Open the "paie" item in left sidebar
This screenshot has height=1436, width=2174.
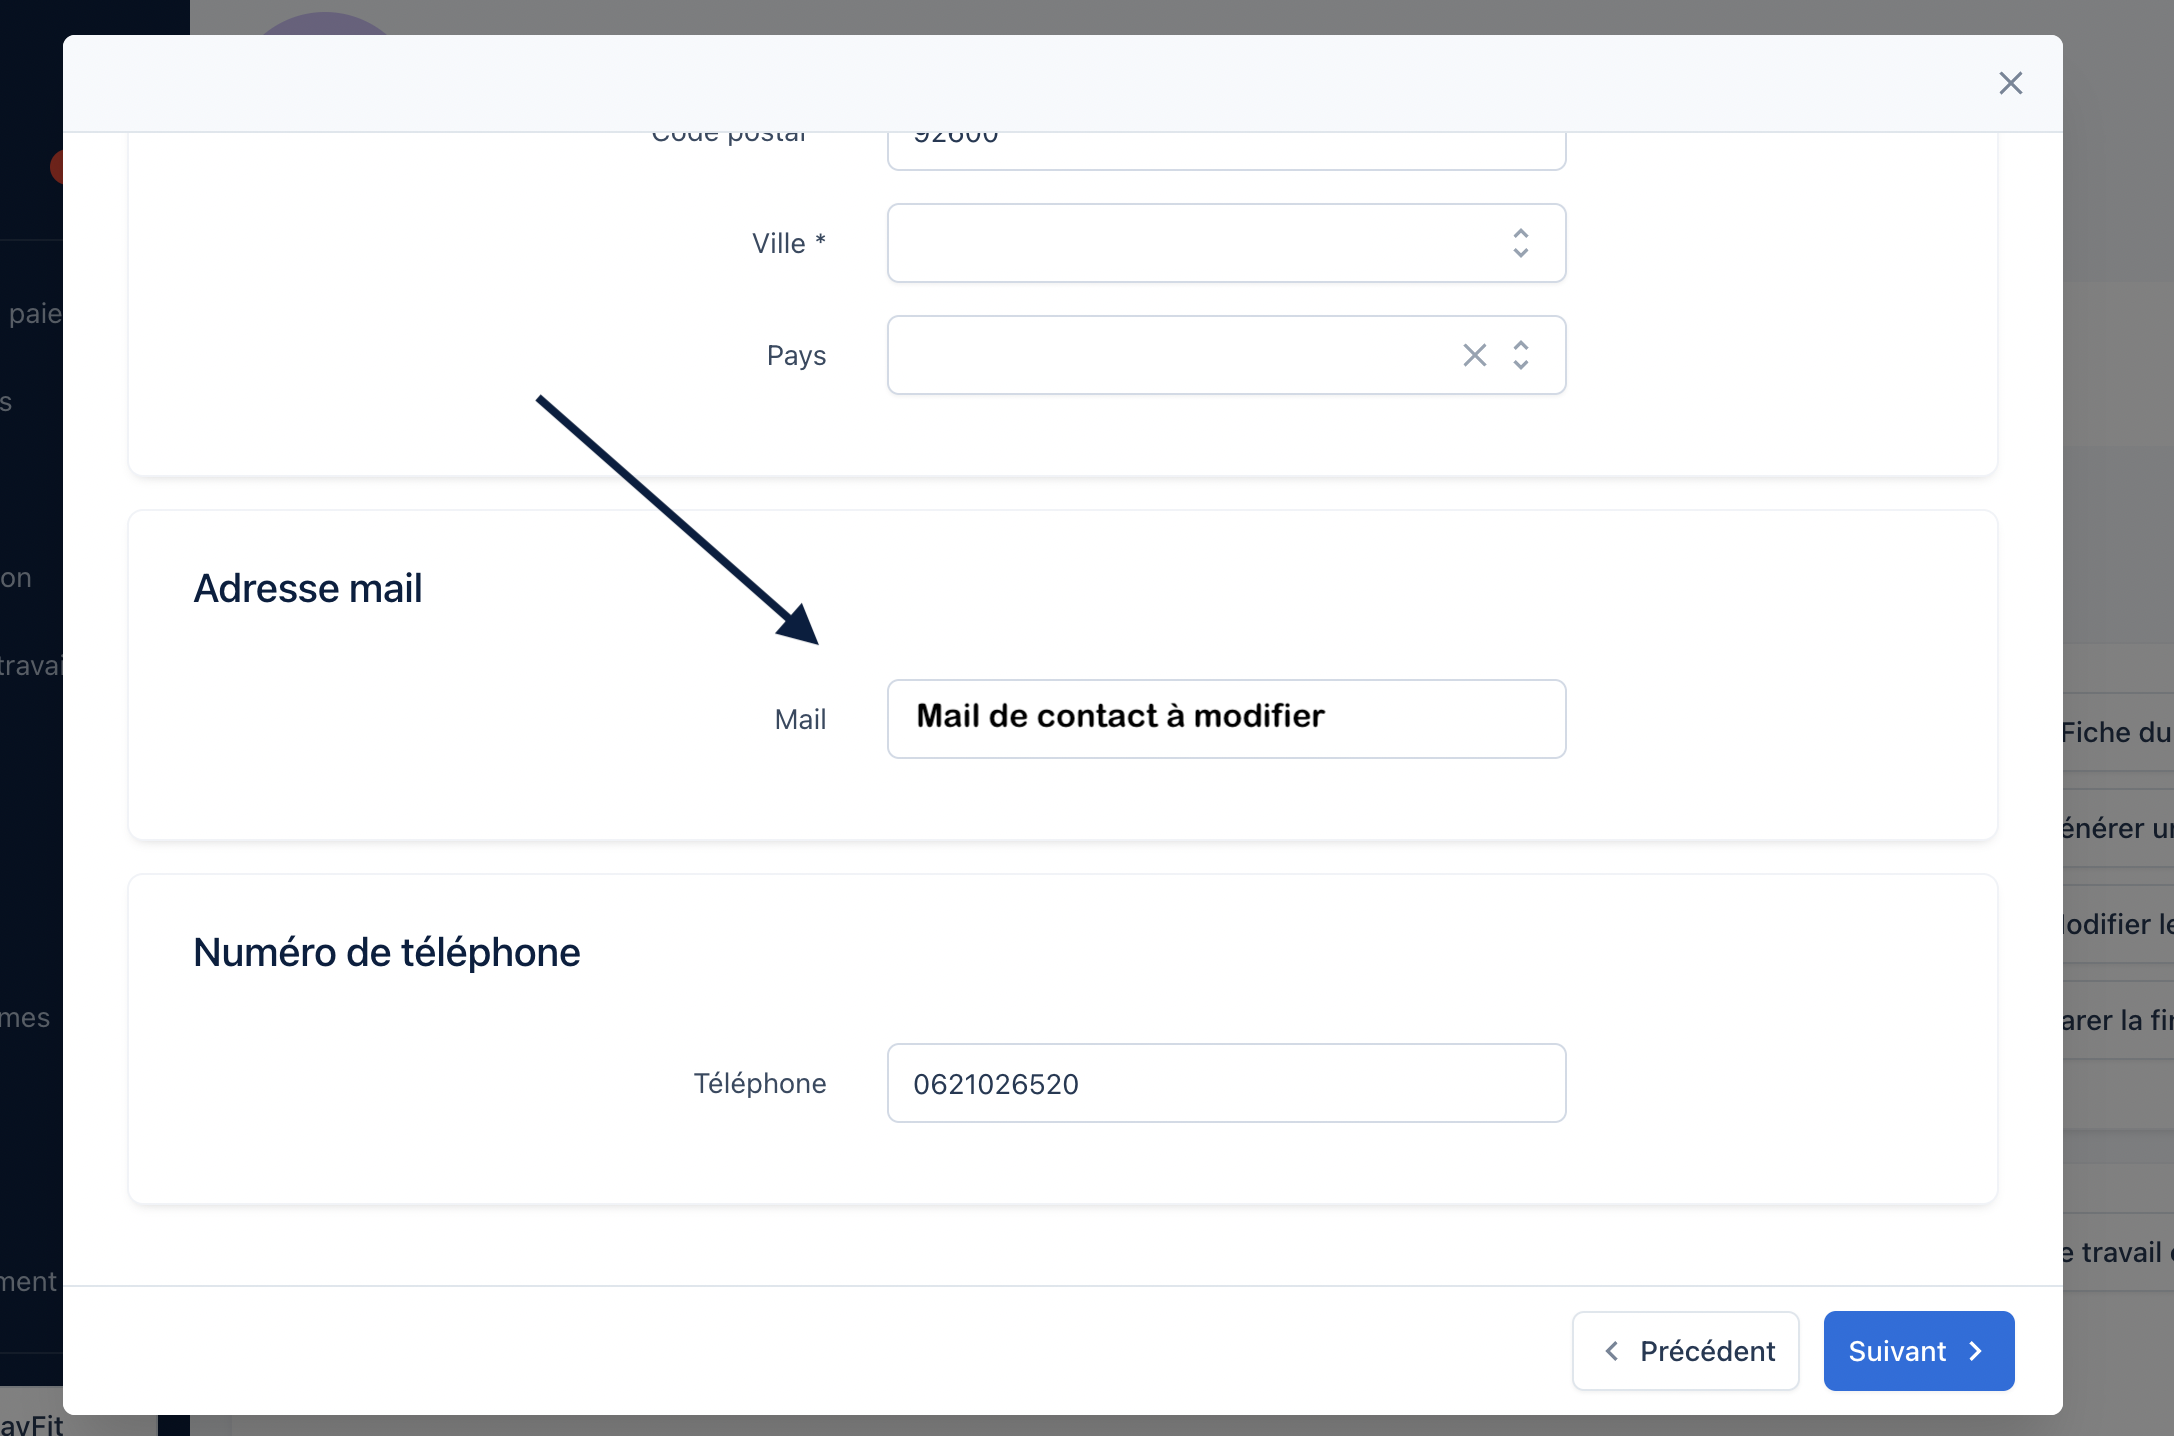33,314
